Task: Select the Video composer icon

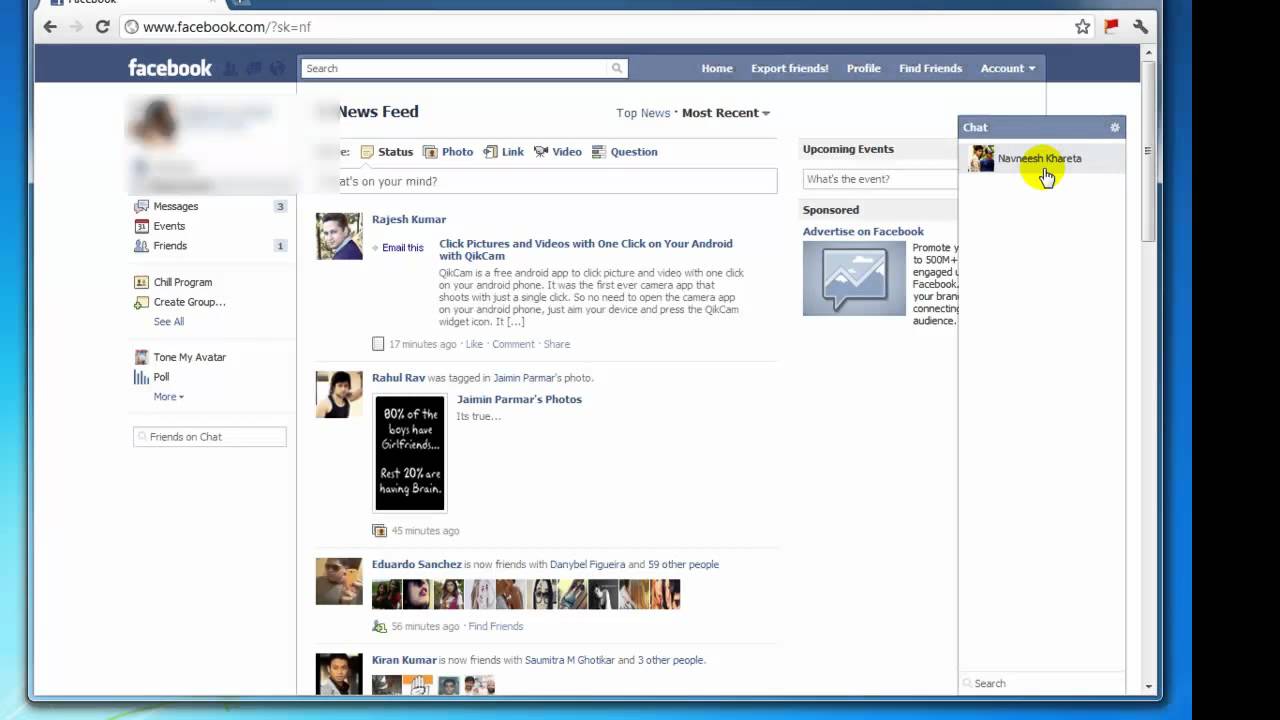Action: pos(541,152)
